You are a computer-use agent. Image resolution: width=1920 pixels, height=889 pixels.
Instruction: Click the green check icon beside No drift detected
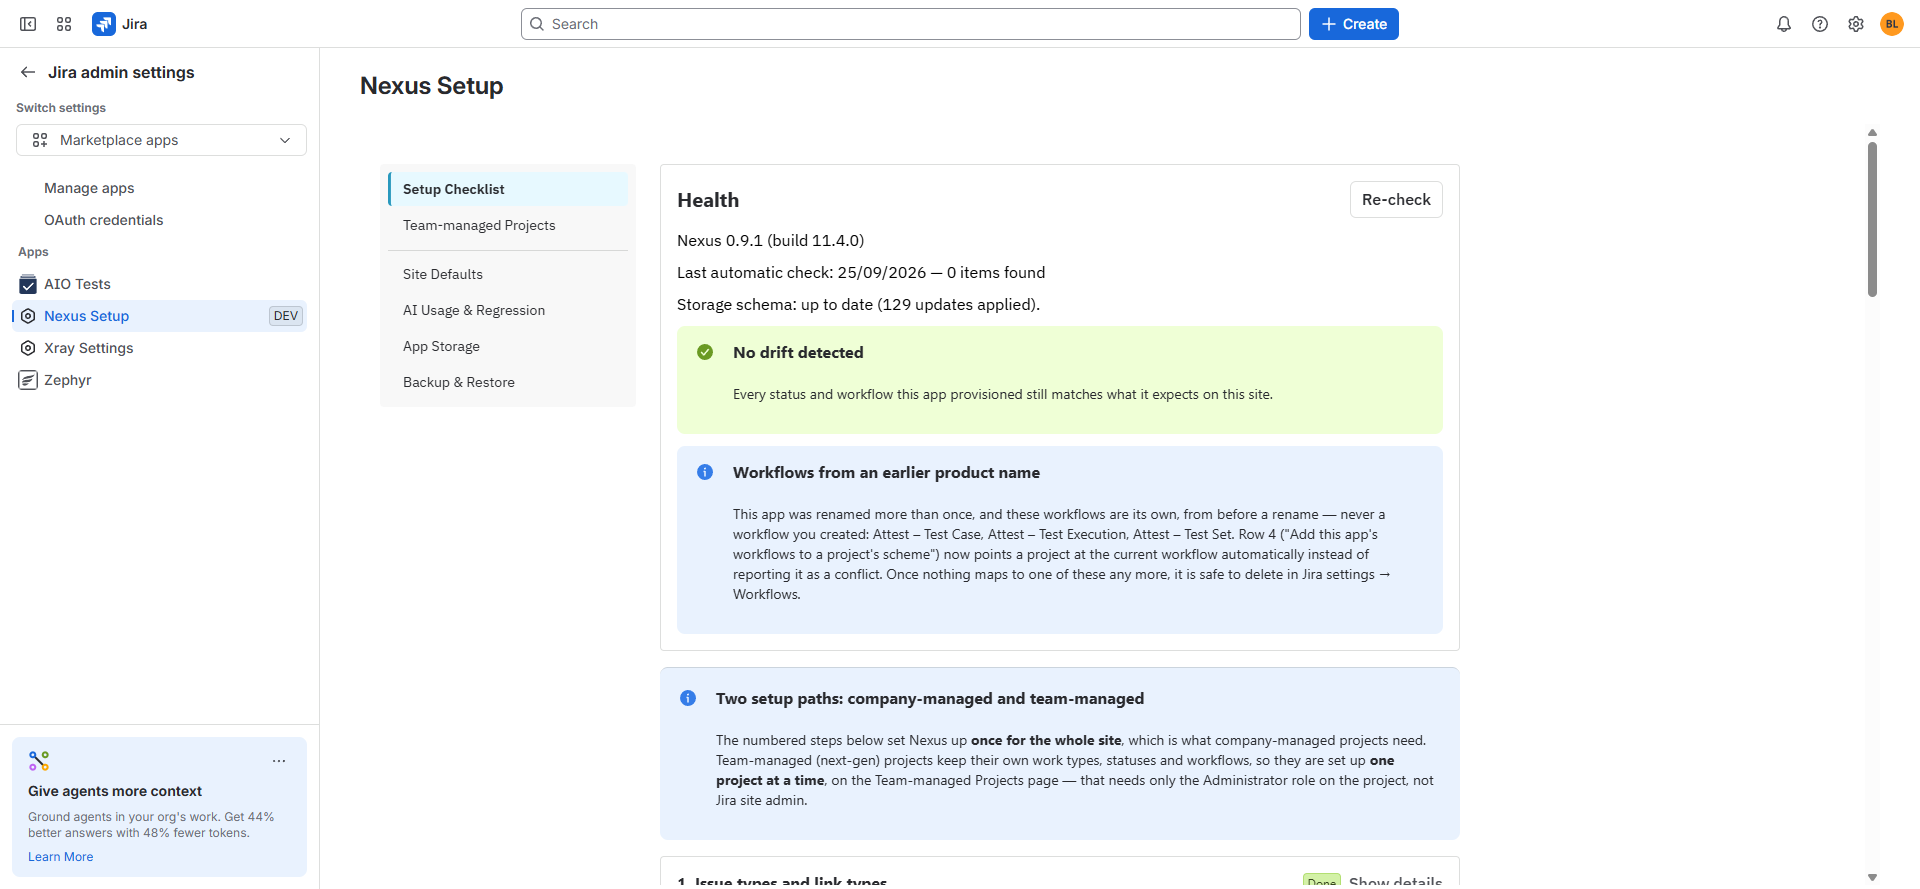point(705,352)
